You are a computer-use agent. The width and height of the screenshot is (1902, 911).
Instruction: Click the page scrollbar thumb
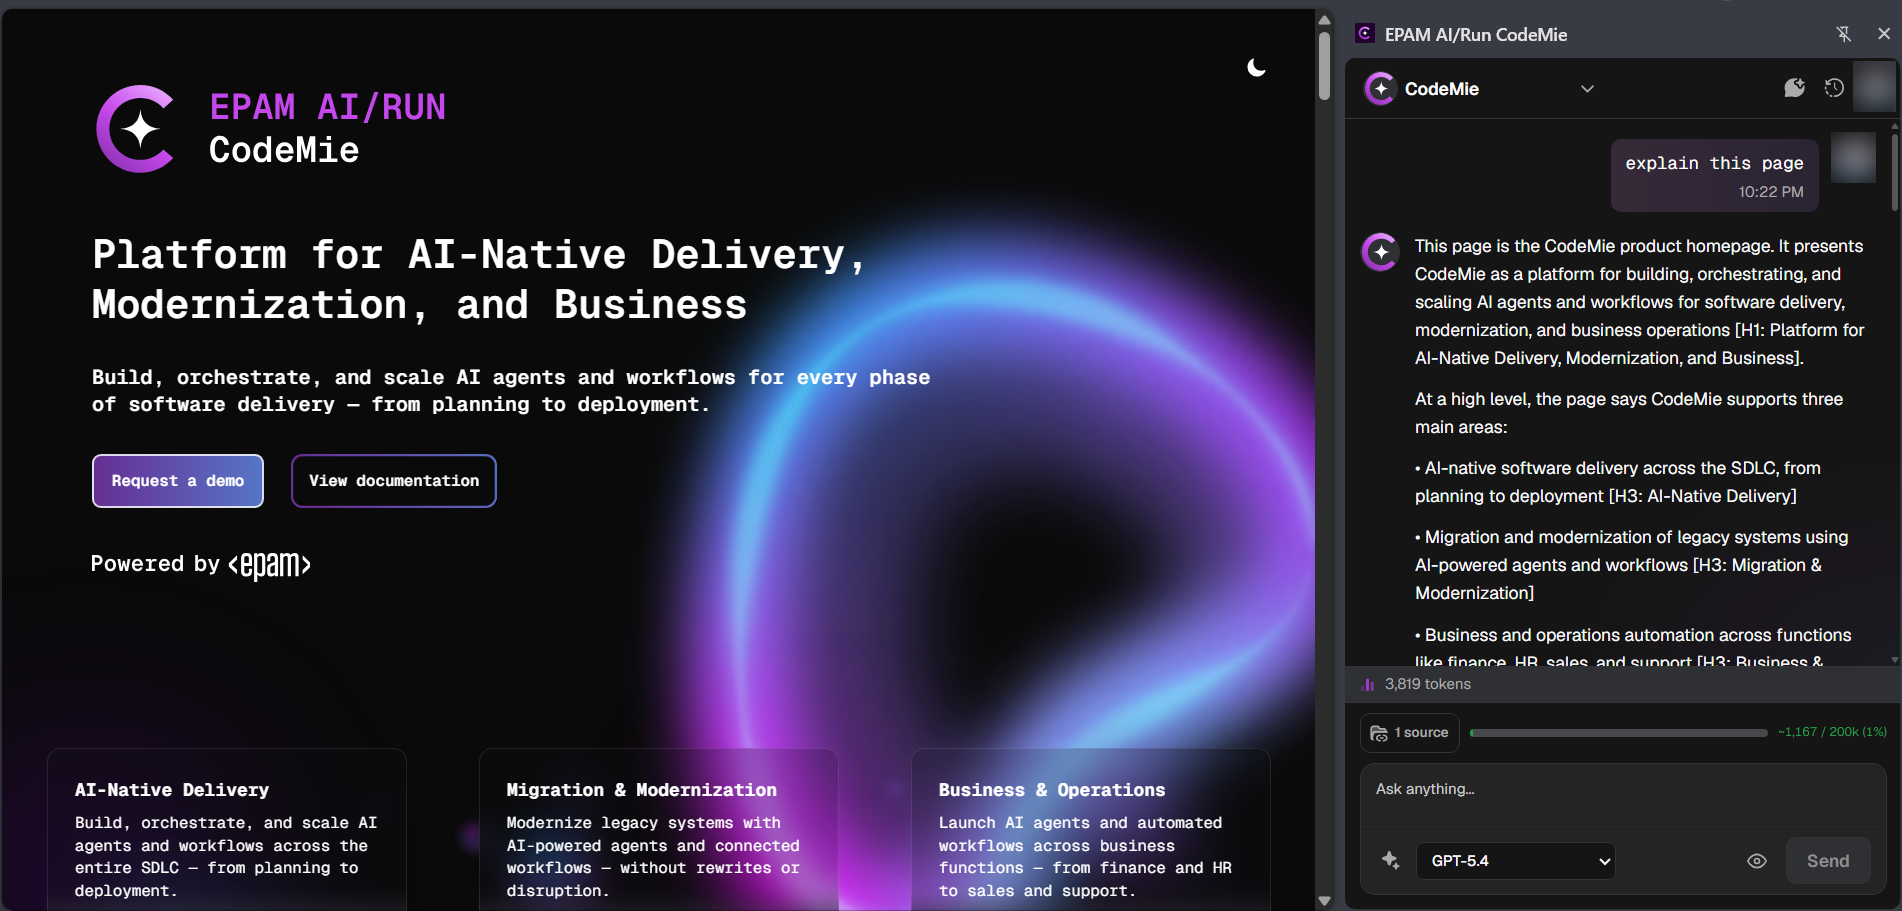(1324, 66)
